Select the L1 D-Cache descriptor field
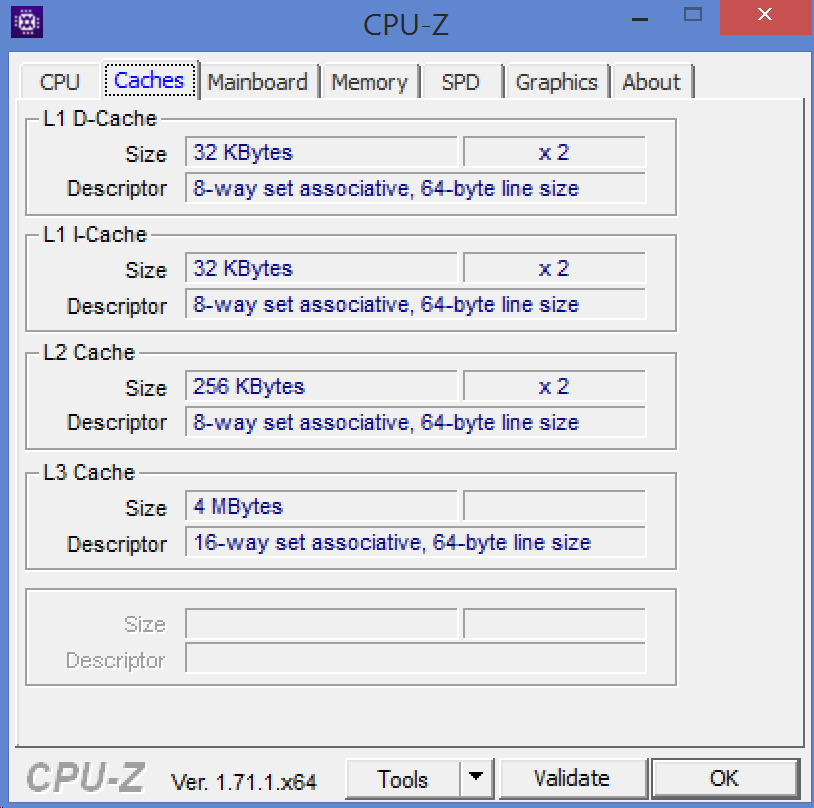The image size is (814, 808). 415,189
